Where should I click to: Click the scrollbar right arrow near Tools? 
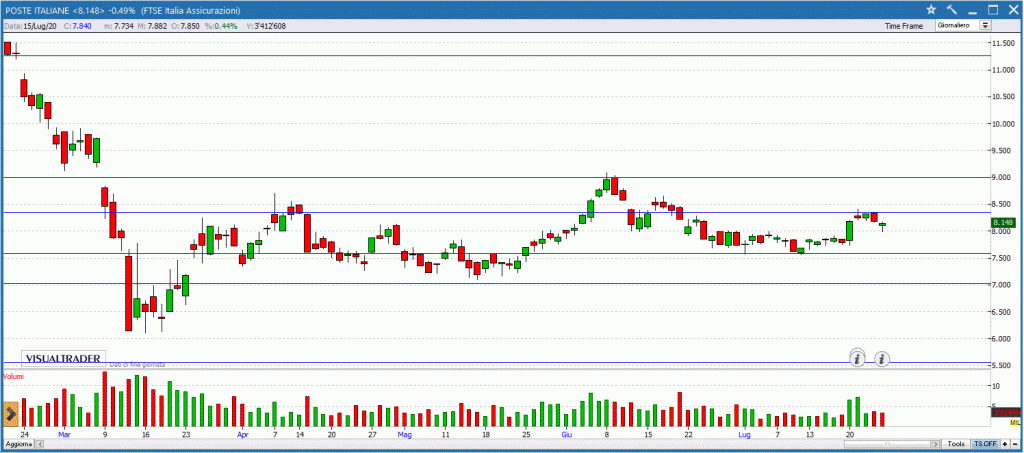tap(936, 444)
